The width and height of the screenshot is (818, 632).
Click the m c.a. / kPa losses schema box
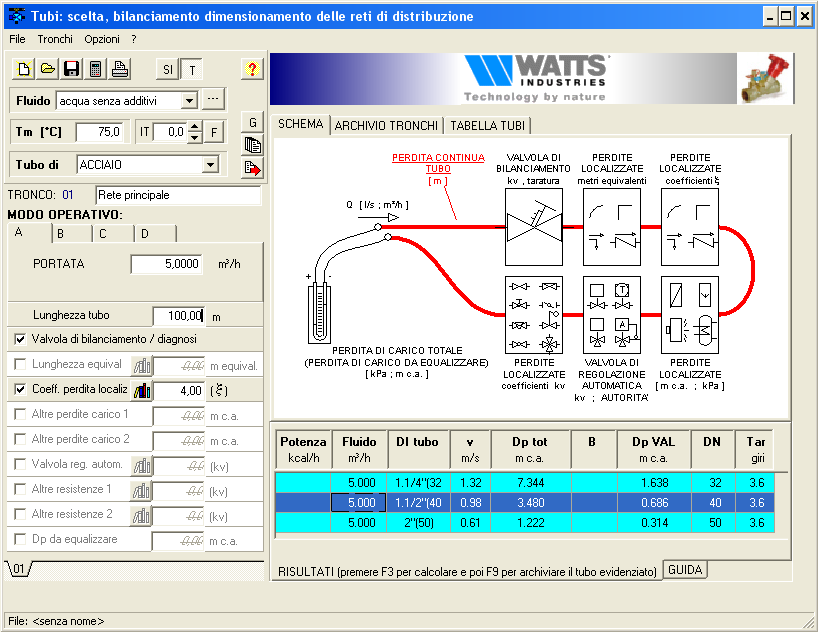(690, 315)
